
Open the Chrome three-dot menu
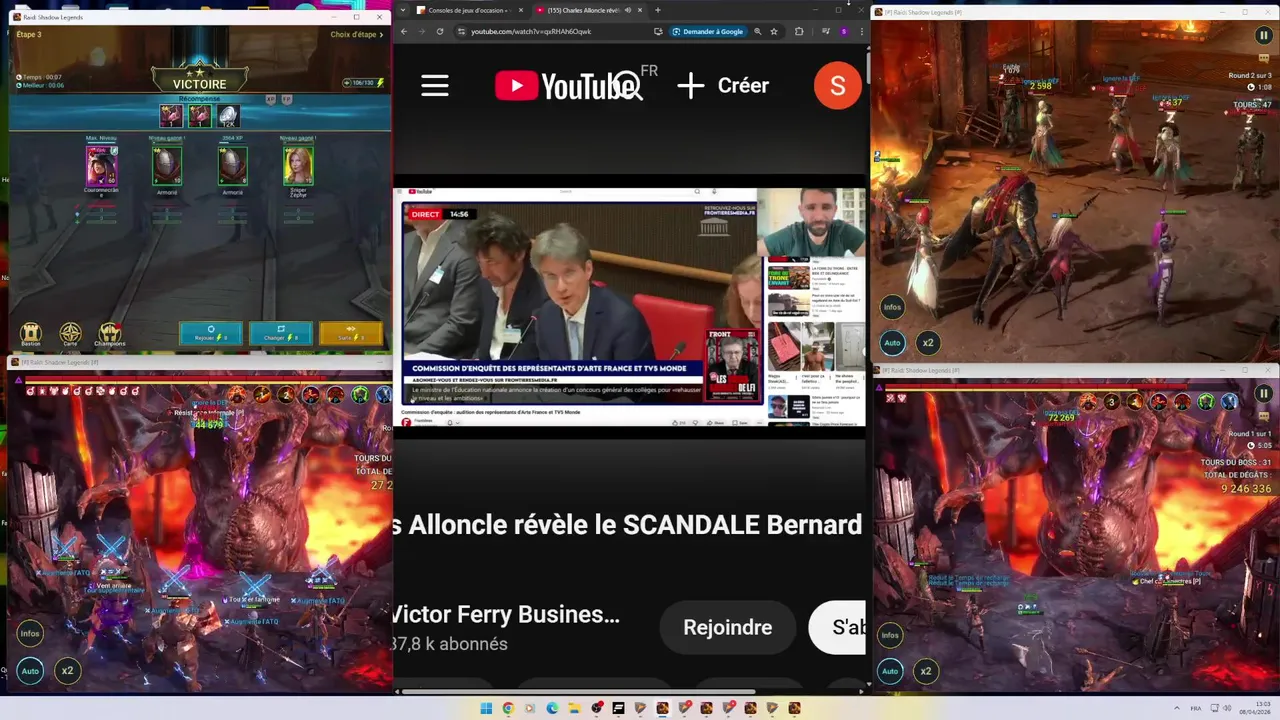click(x=861, y=31)
